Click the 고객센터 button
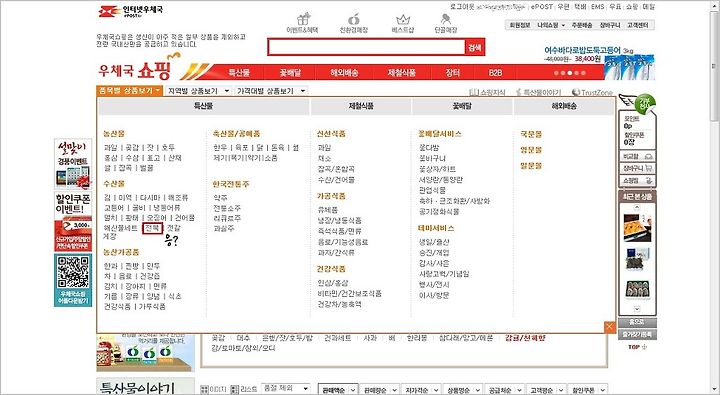This screenshot has height=395, width=720. coord(637,25)
